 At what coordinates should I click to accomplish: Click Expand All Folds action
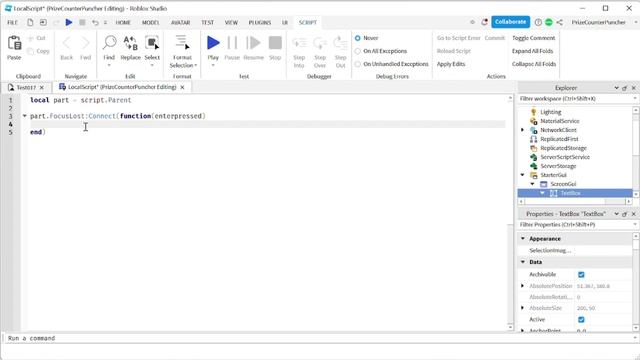(x=532, y=51)
